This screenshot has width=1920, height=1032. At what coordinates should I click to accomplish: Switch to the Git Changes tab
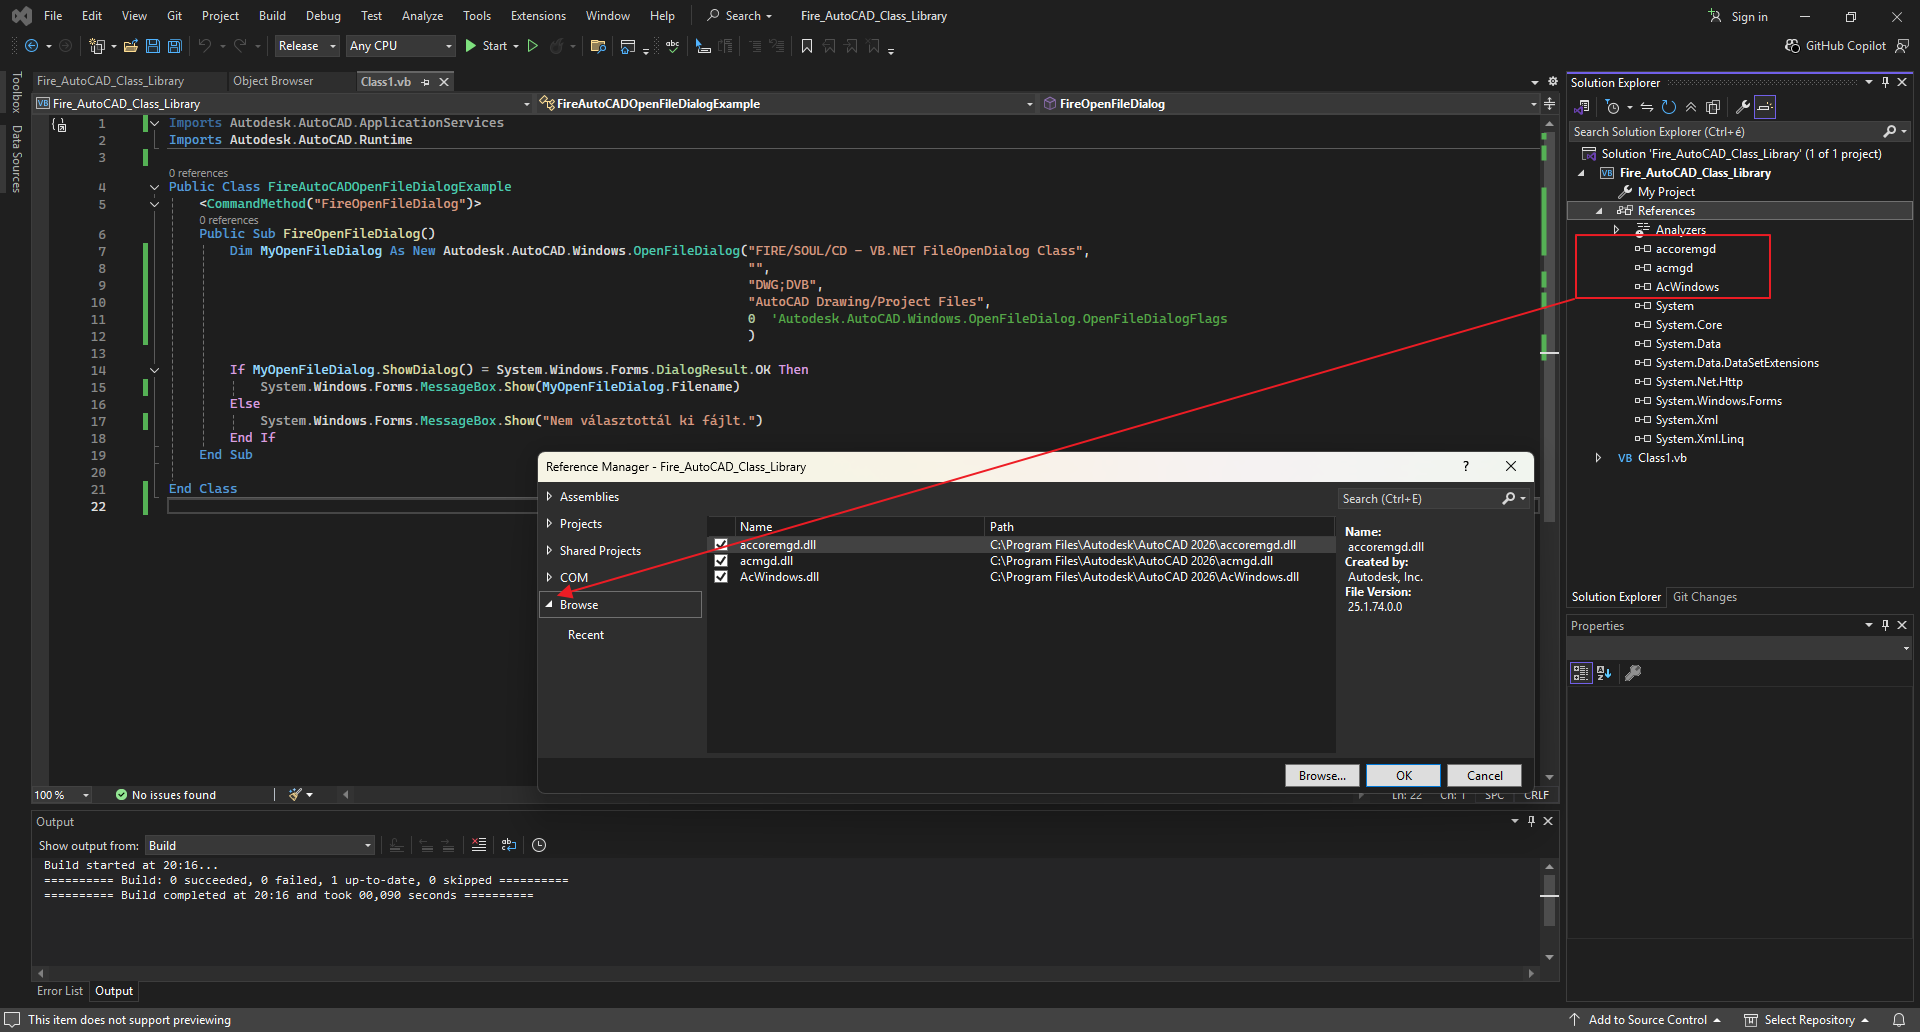point(1705,597)
